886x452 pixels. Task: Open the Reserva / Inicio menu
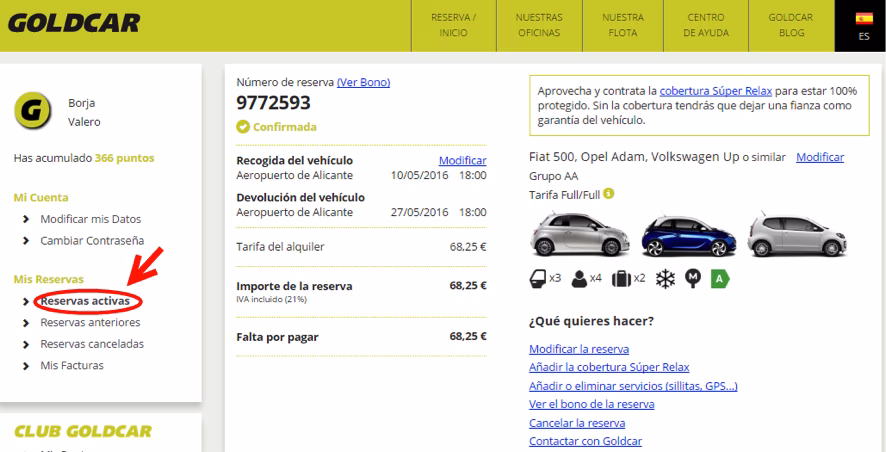tap(454, 25)
